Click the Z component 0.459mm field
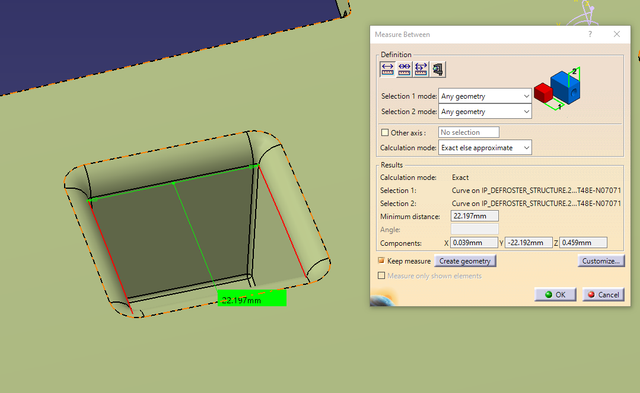This screenshot has width=640, height=393. pos(583,243)
